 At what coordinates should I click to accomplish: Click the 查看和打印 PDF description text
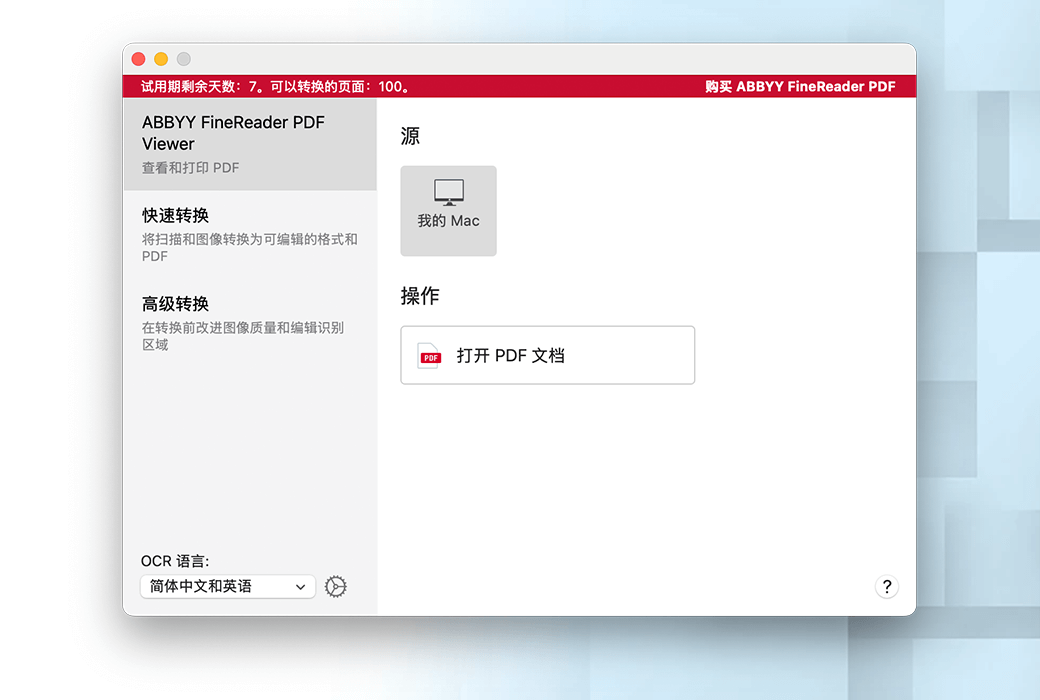pyautogui.click(x=190, y=168)
